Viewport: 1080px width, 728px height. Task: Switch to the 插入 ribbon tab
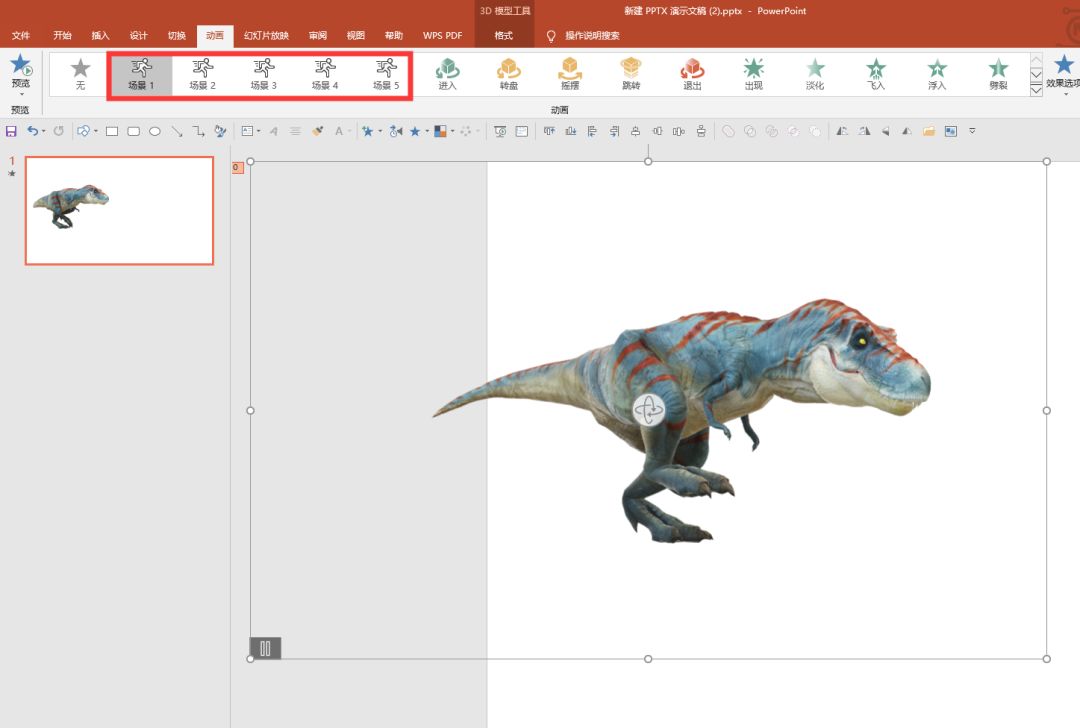(x=101, y=36)
